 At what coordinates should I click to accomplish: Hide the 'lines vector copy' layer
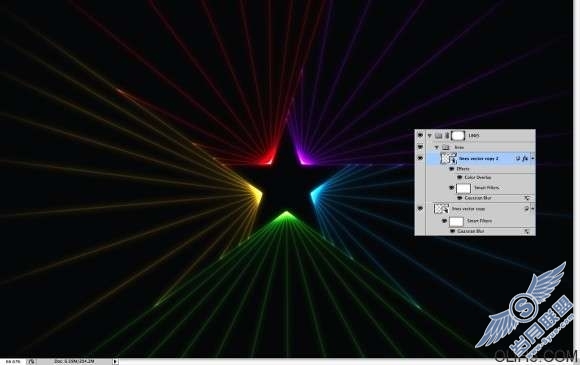pyautogui.click(x=420, y=209)
